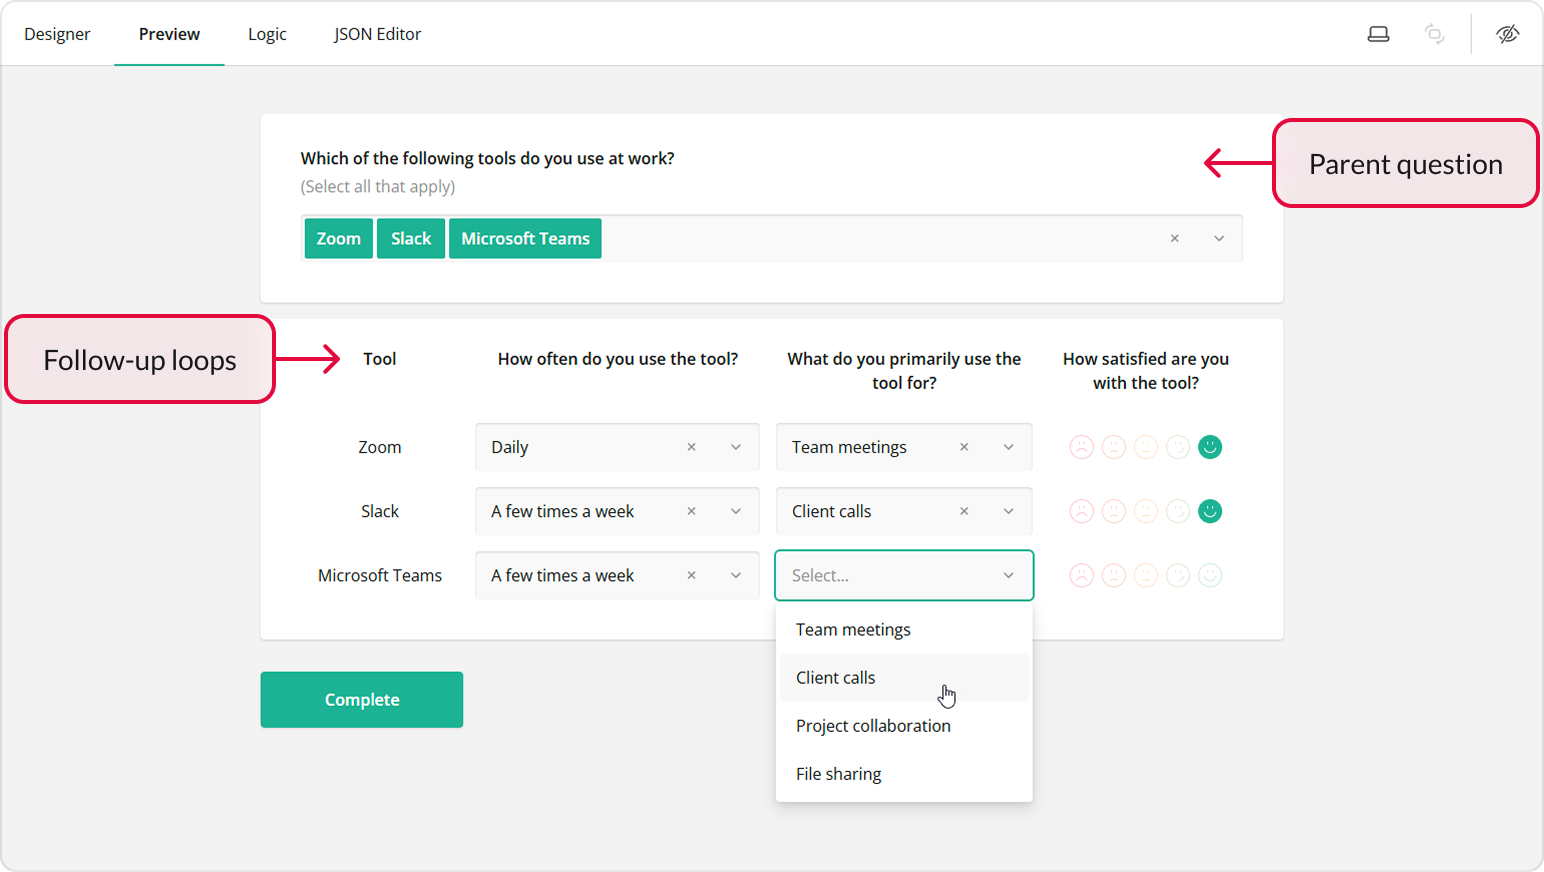Open Slack usage frequency dropdown
This screenshot has height=872, width=1544.
[x=736, y=511]
